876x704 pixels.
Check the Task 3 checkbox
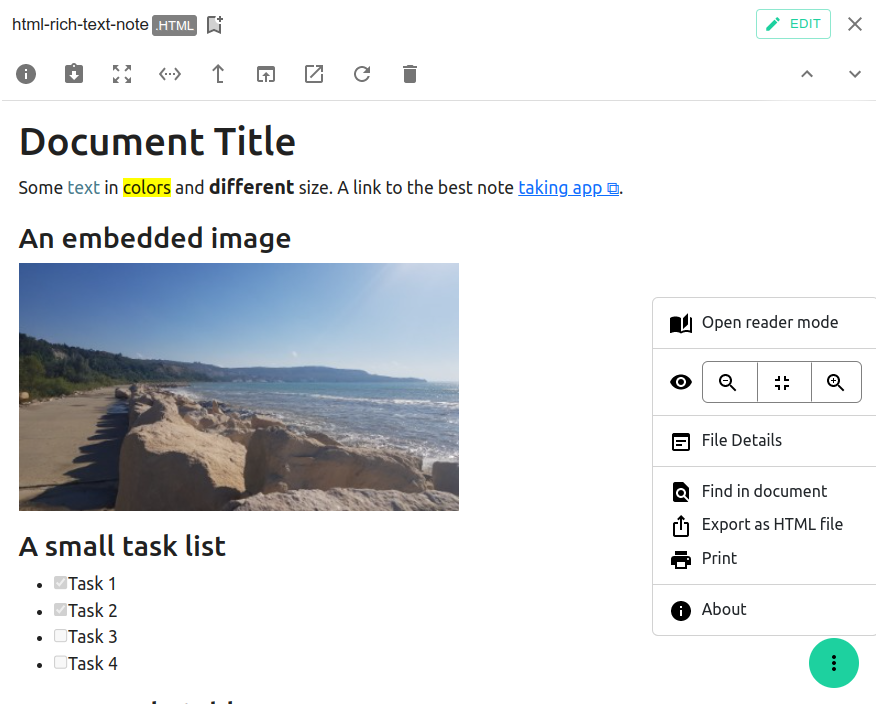(60, 636)
